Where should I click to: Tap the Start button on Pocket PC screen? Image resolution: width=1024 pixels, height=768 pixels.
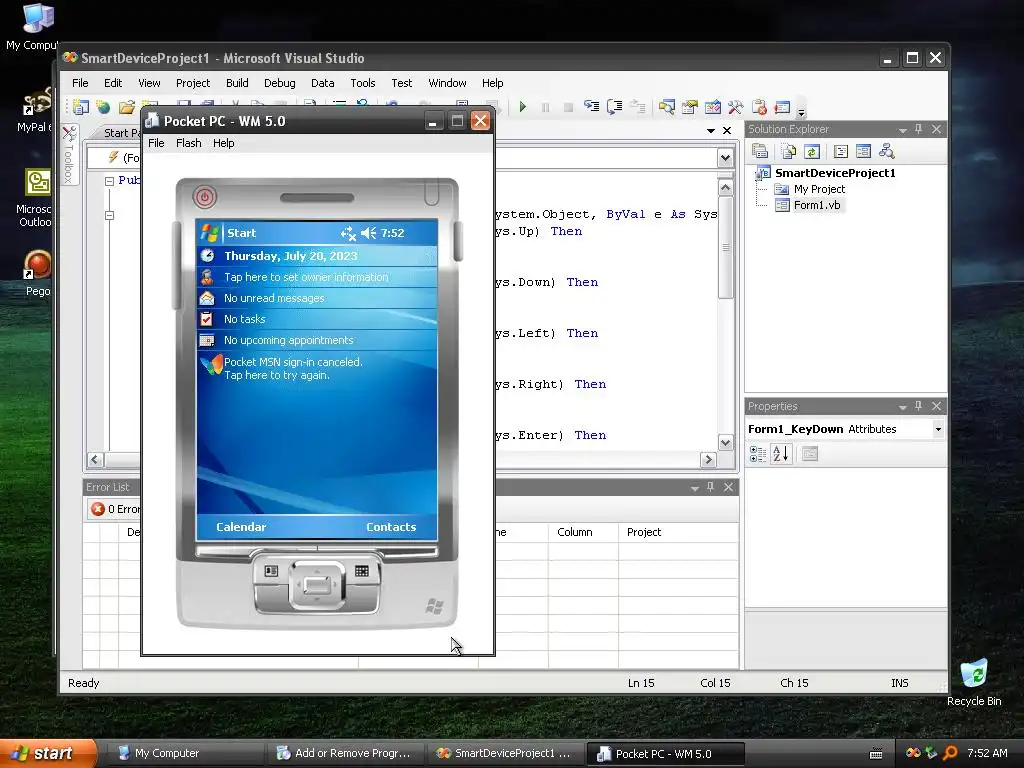tap(229, 233)
